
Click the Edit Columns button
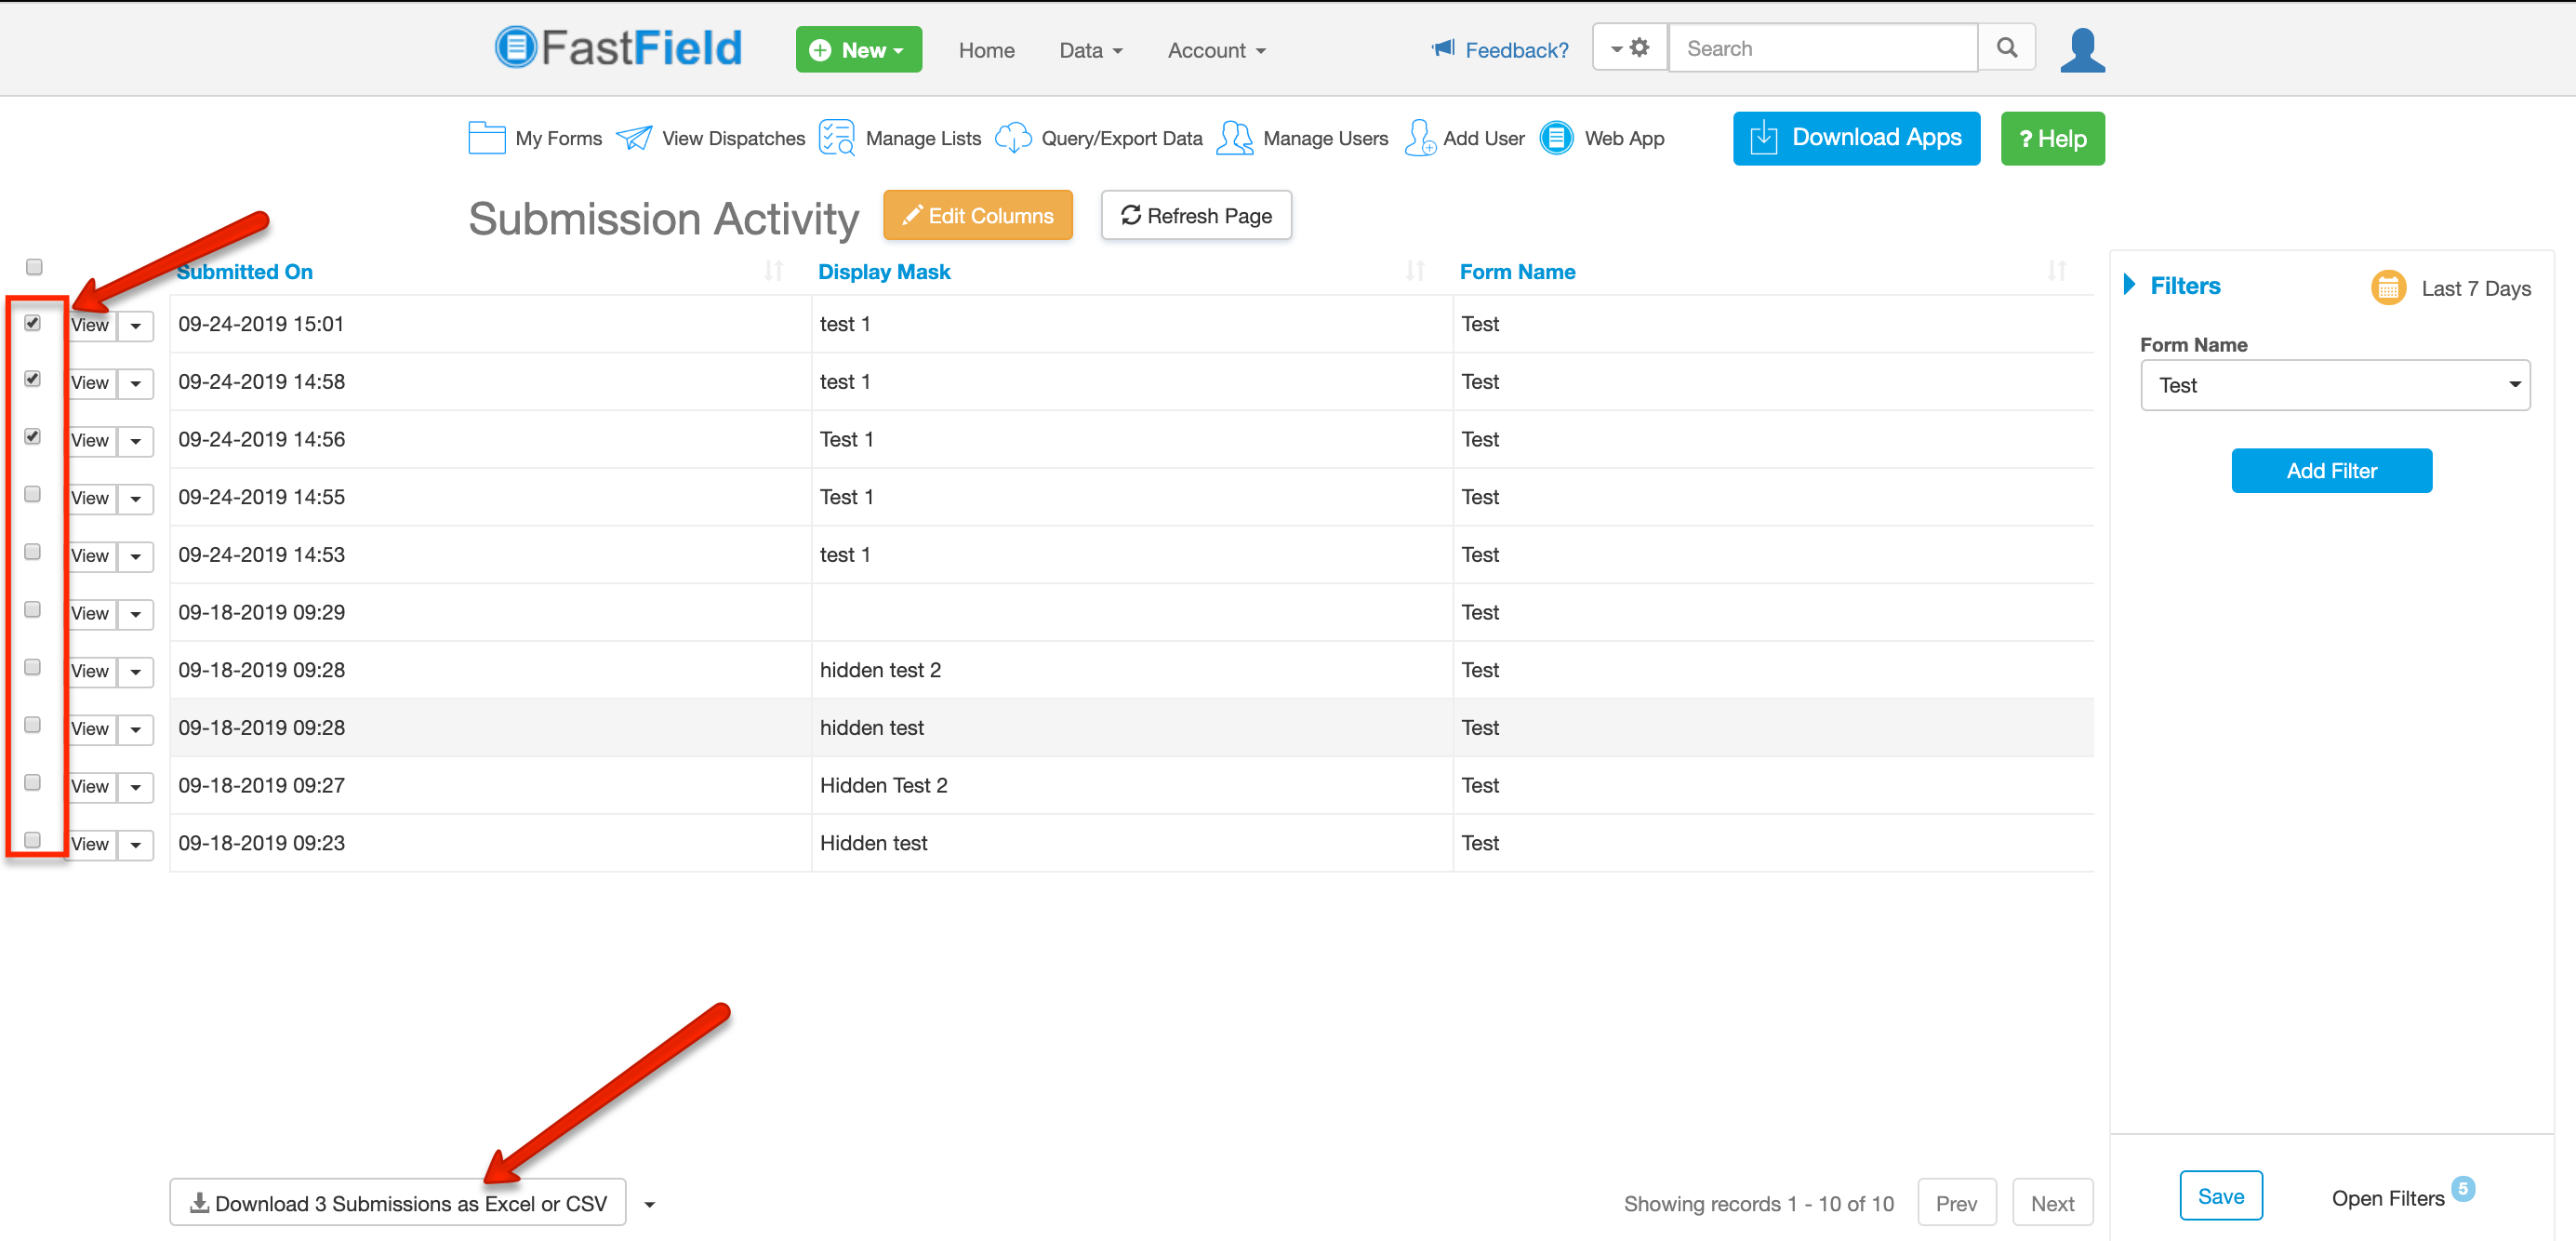point(977,215)
